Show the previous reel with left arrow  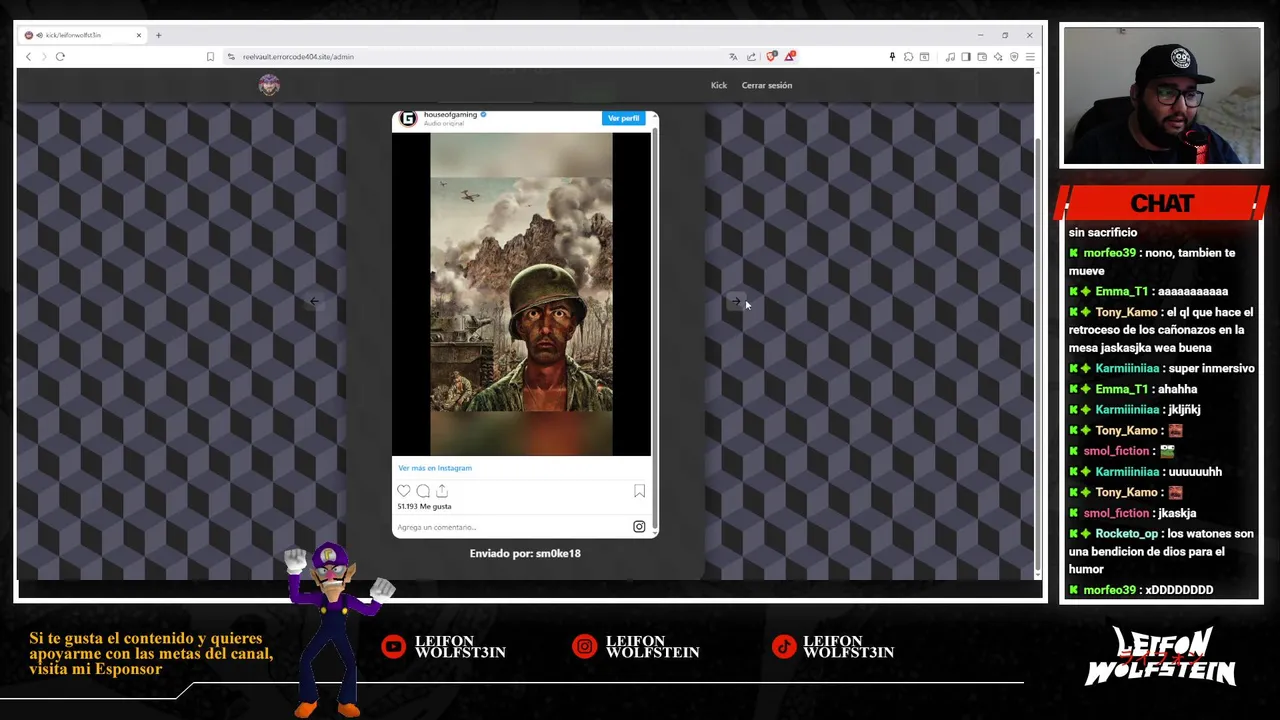click(x=314, y=301)
